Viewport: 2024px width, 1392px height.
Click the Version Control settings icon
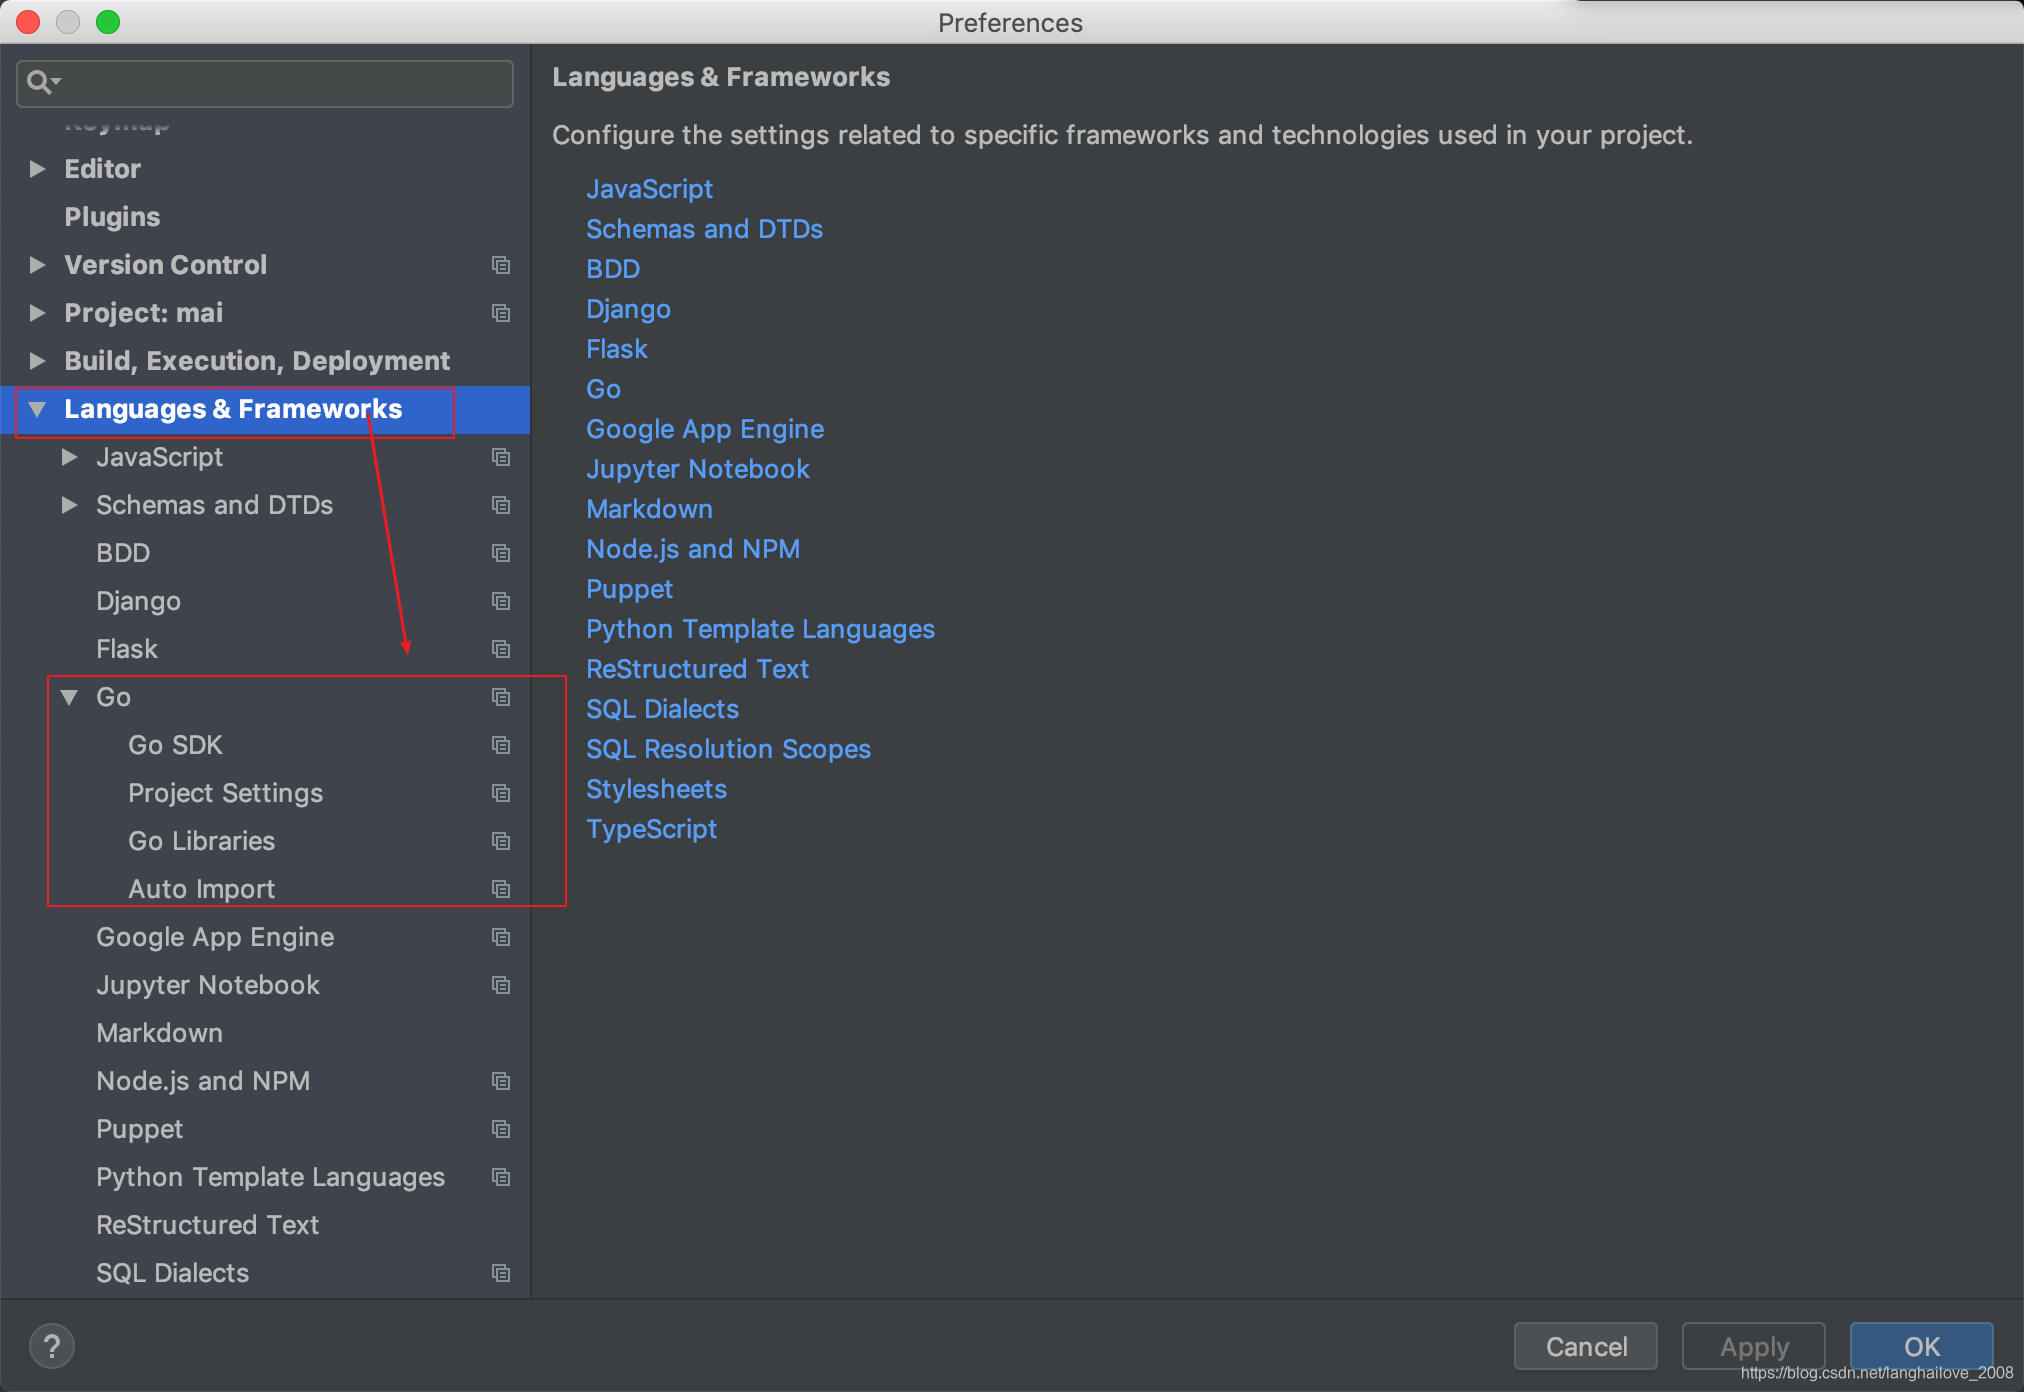pyautogui.click(x=501, y=265)
